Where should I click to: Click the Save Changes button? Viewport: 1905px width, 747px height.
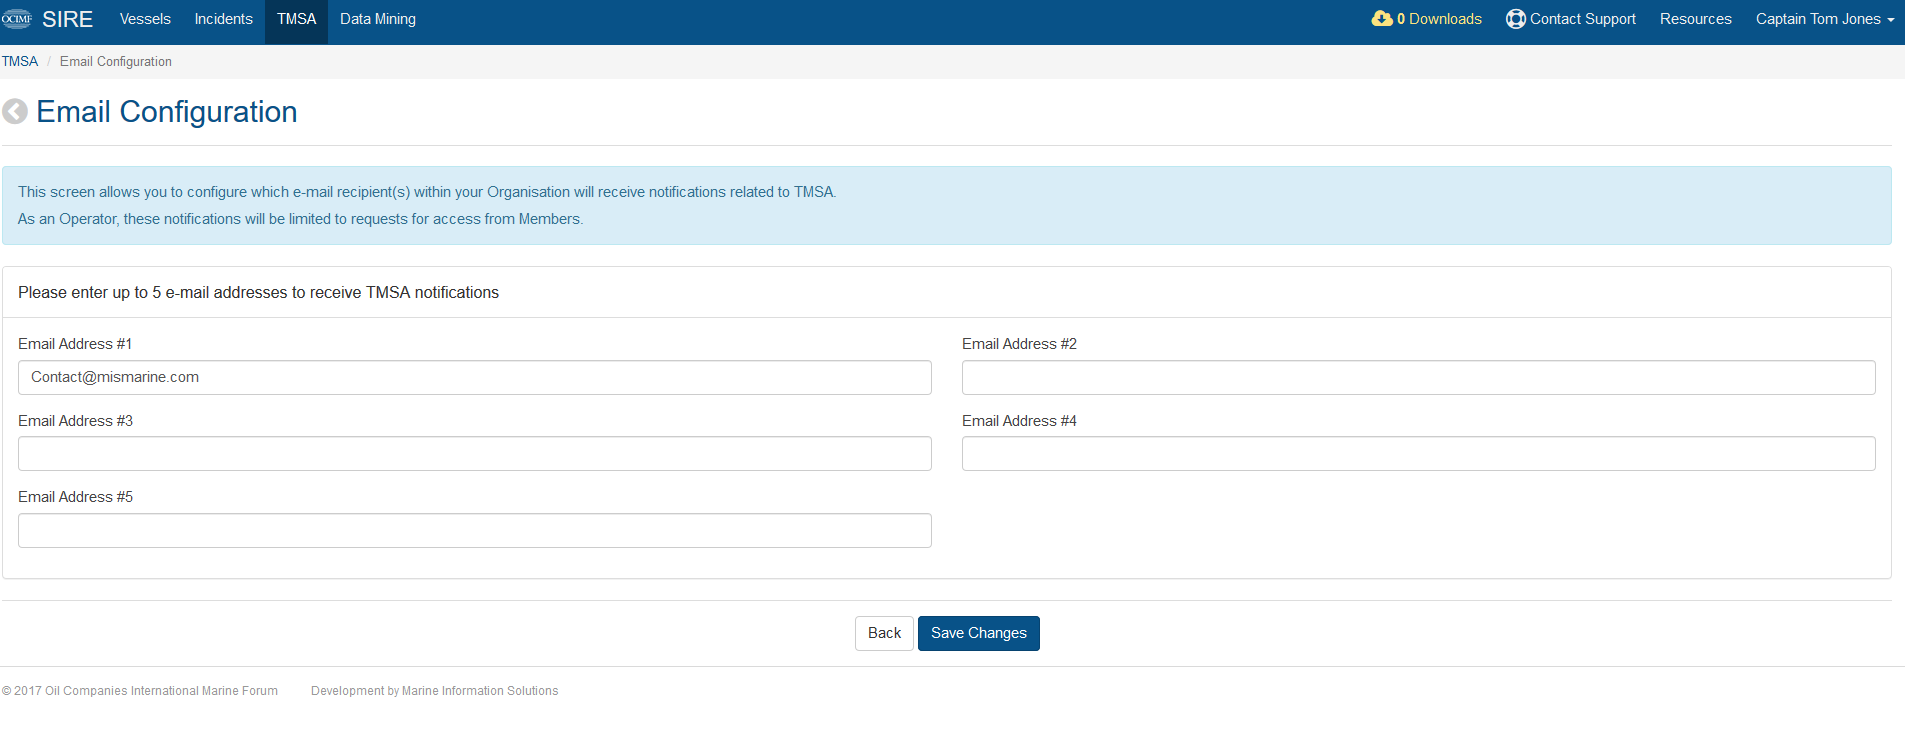(x=979, y=633)
